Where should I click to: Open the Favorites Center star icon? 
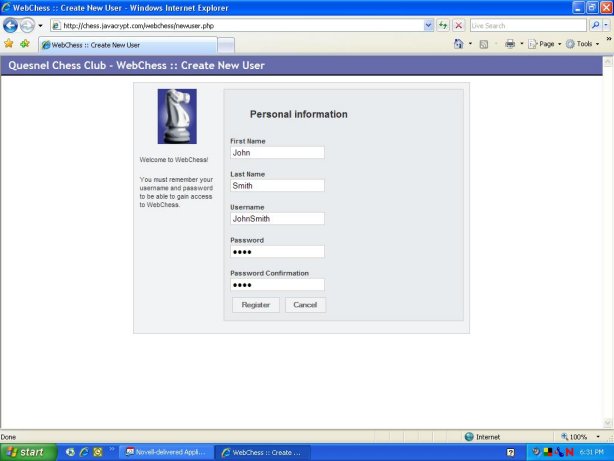9,43
